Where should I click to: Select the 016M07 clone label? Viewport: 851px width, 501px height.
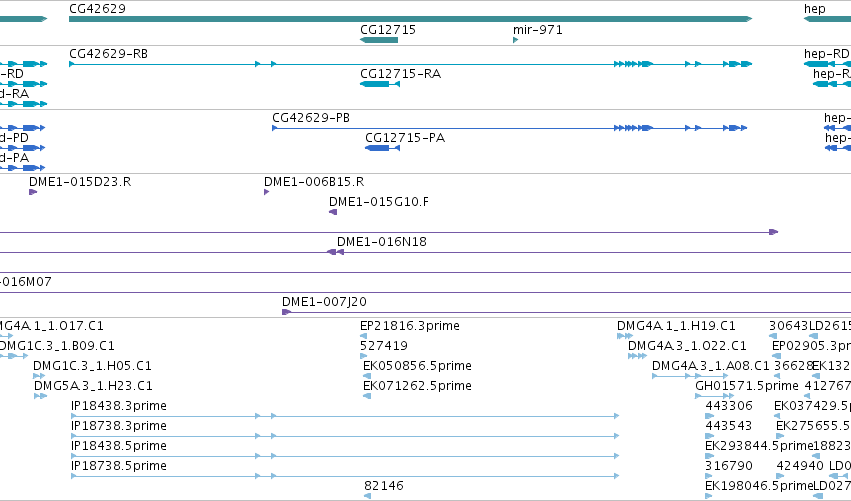26,282
